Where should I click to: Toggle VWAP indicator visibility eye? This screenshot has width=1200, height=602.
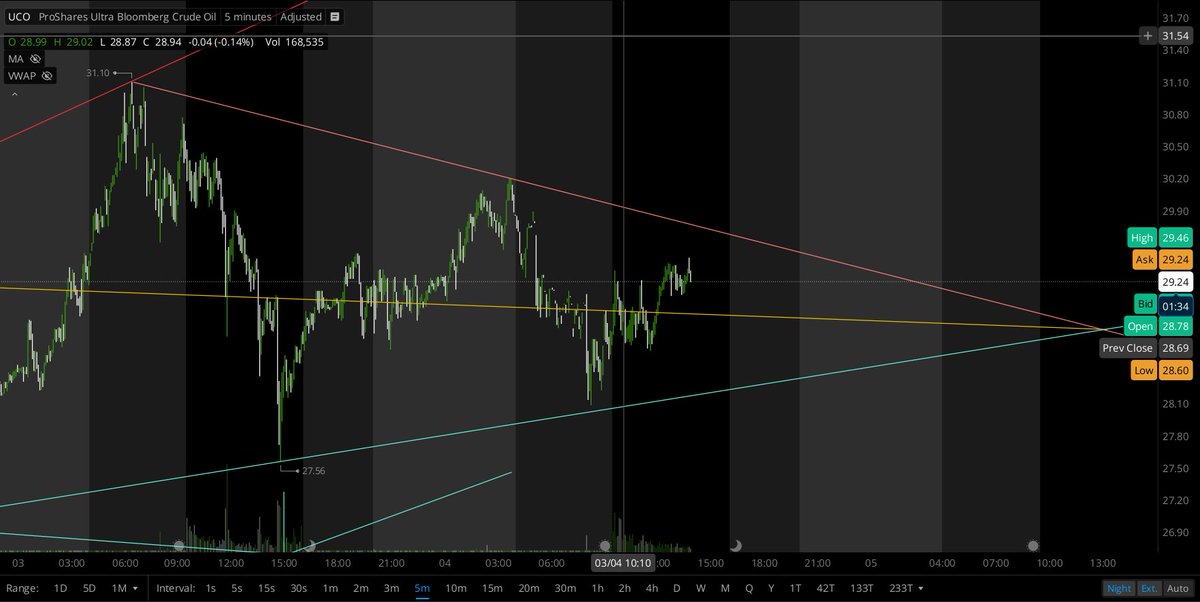click(x=47, y=76)
